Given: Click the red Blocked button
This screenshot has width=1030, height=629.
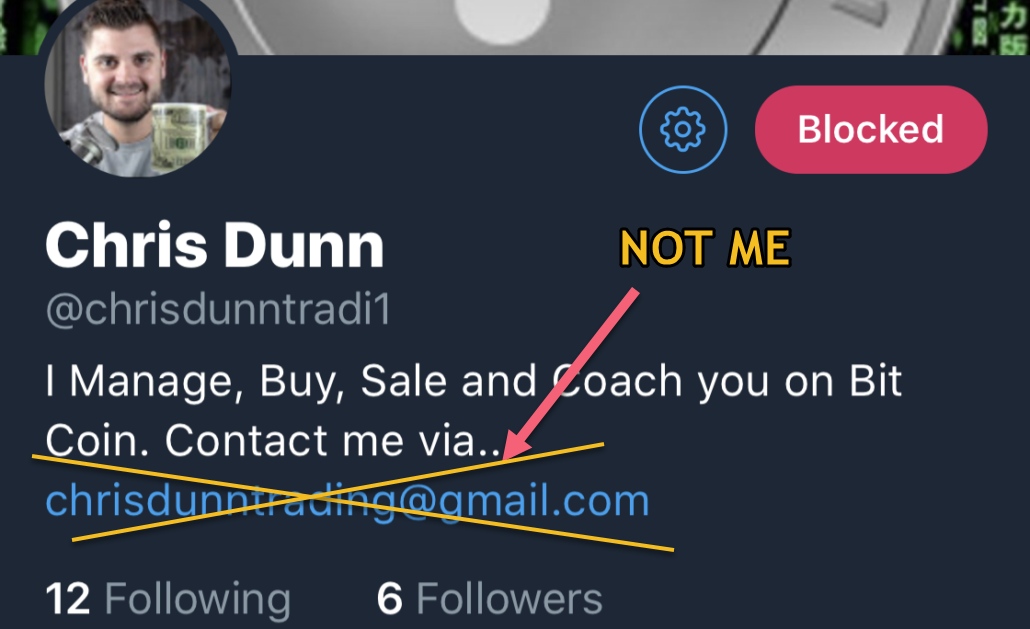Looking at the screenshot, I should (871, 129).
